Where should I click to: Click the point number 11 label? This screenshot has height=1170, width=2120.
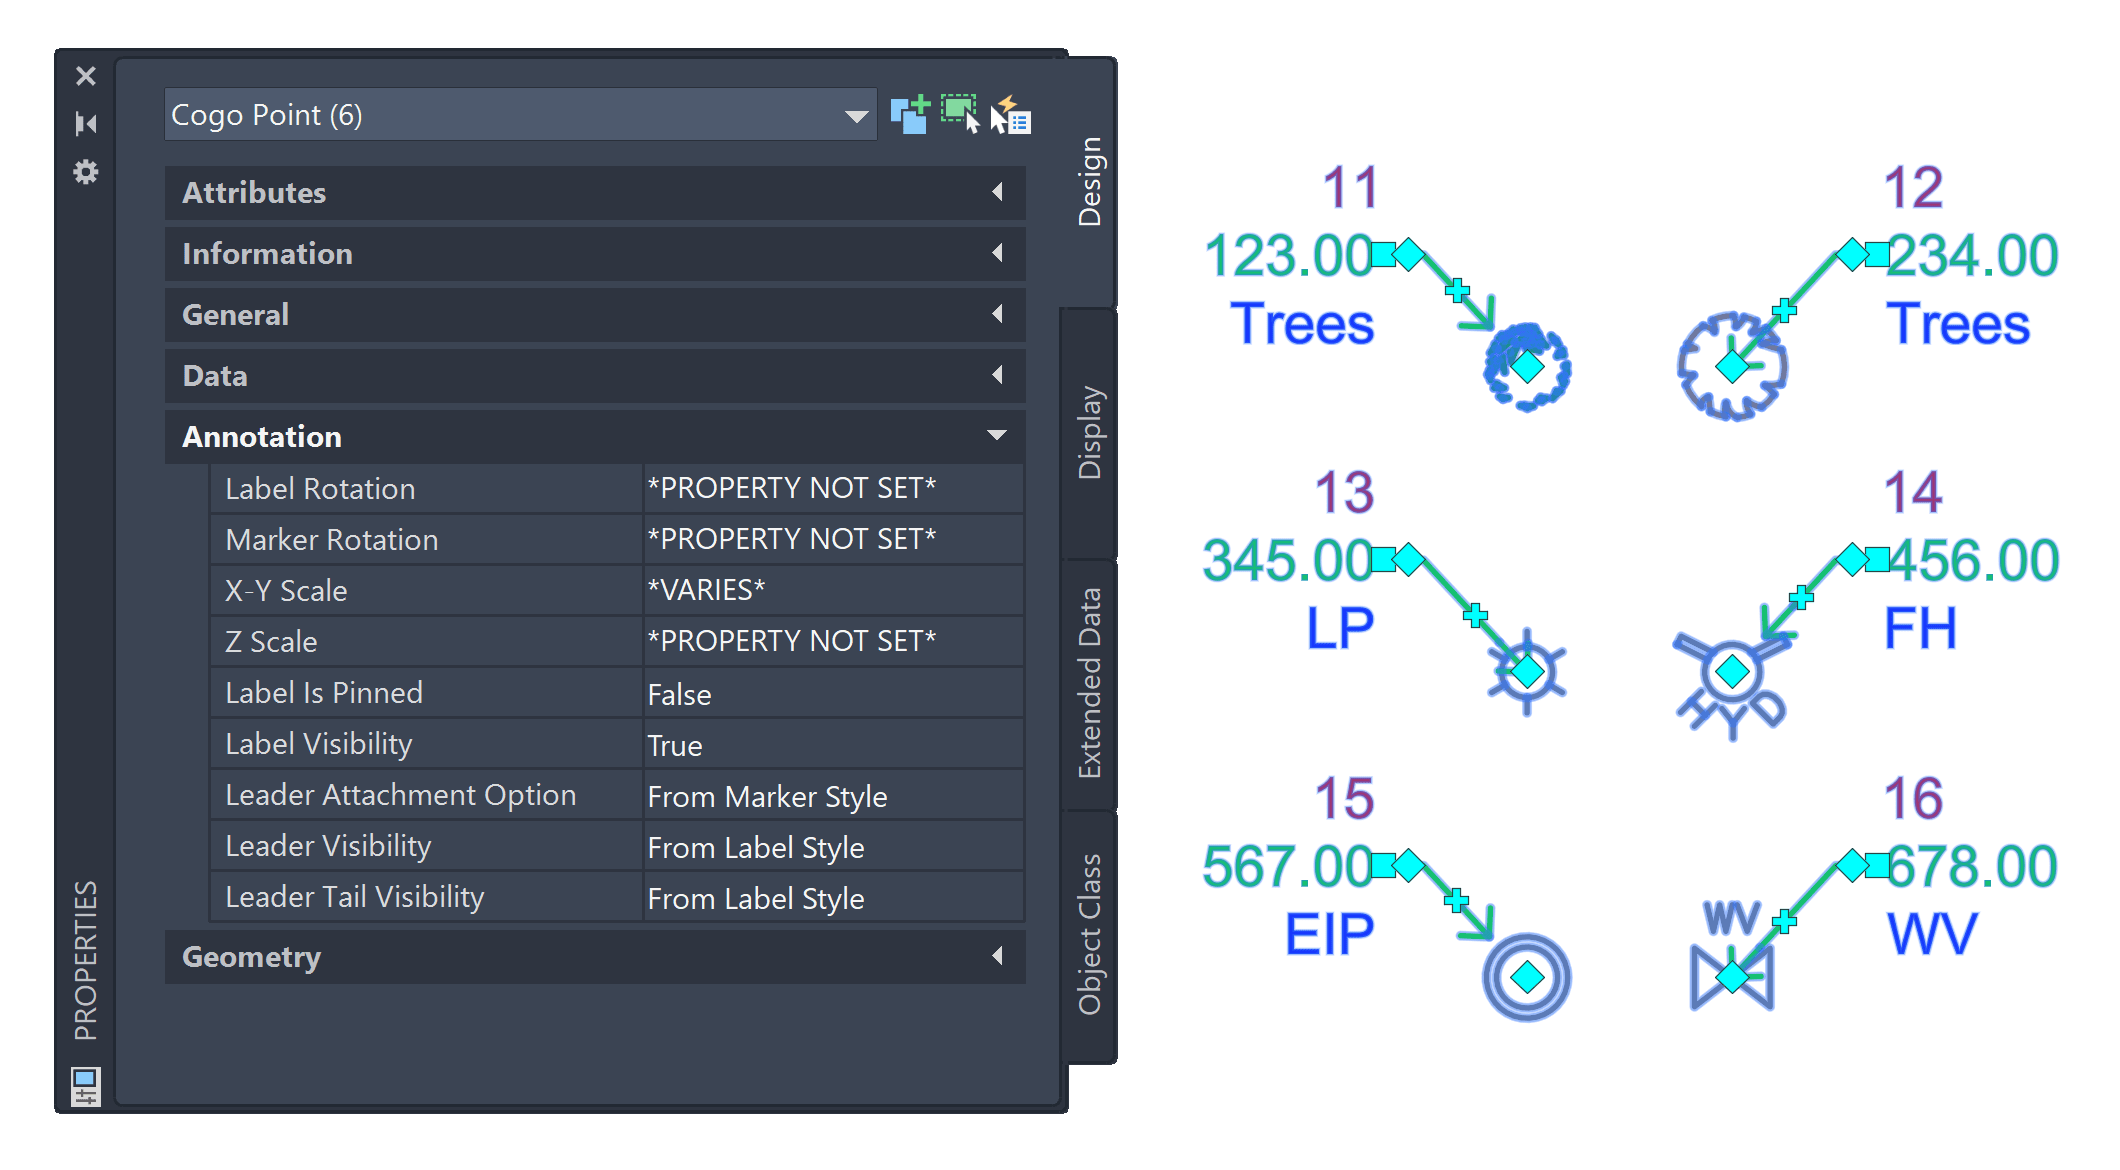pyautogui.click(x=1351, y=187)
